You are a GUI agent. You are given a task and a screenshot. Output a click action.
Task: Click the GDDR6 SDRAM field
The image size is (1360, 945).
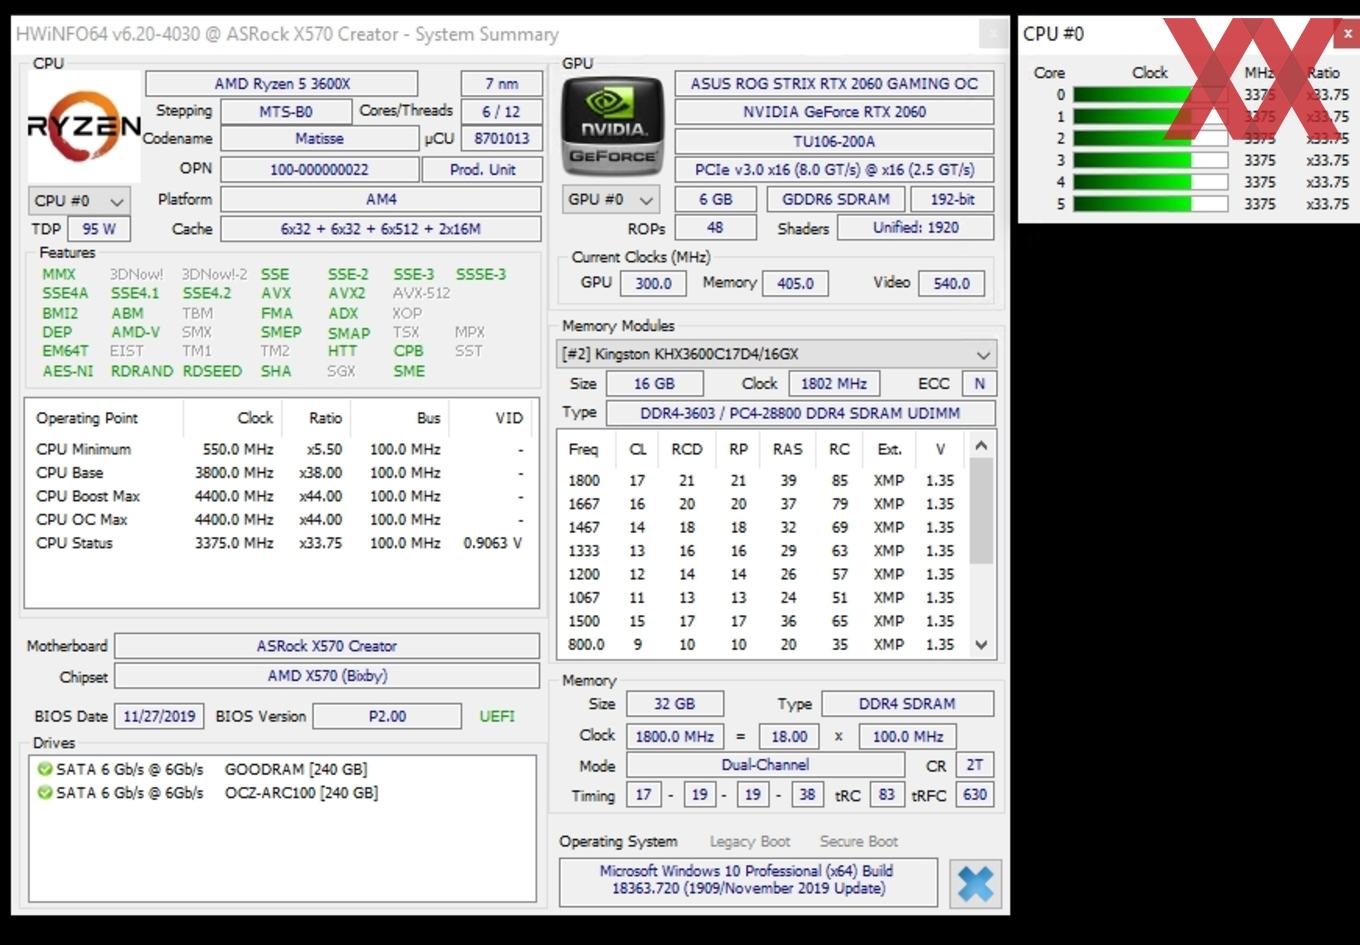tap(835, 199)
